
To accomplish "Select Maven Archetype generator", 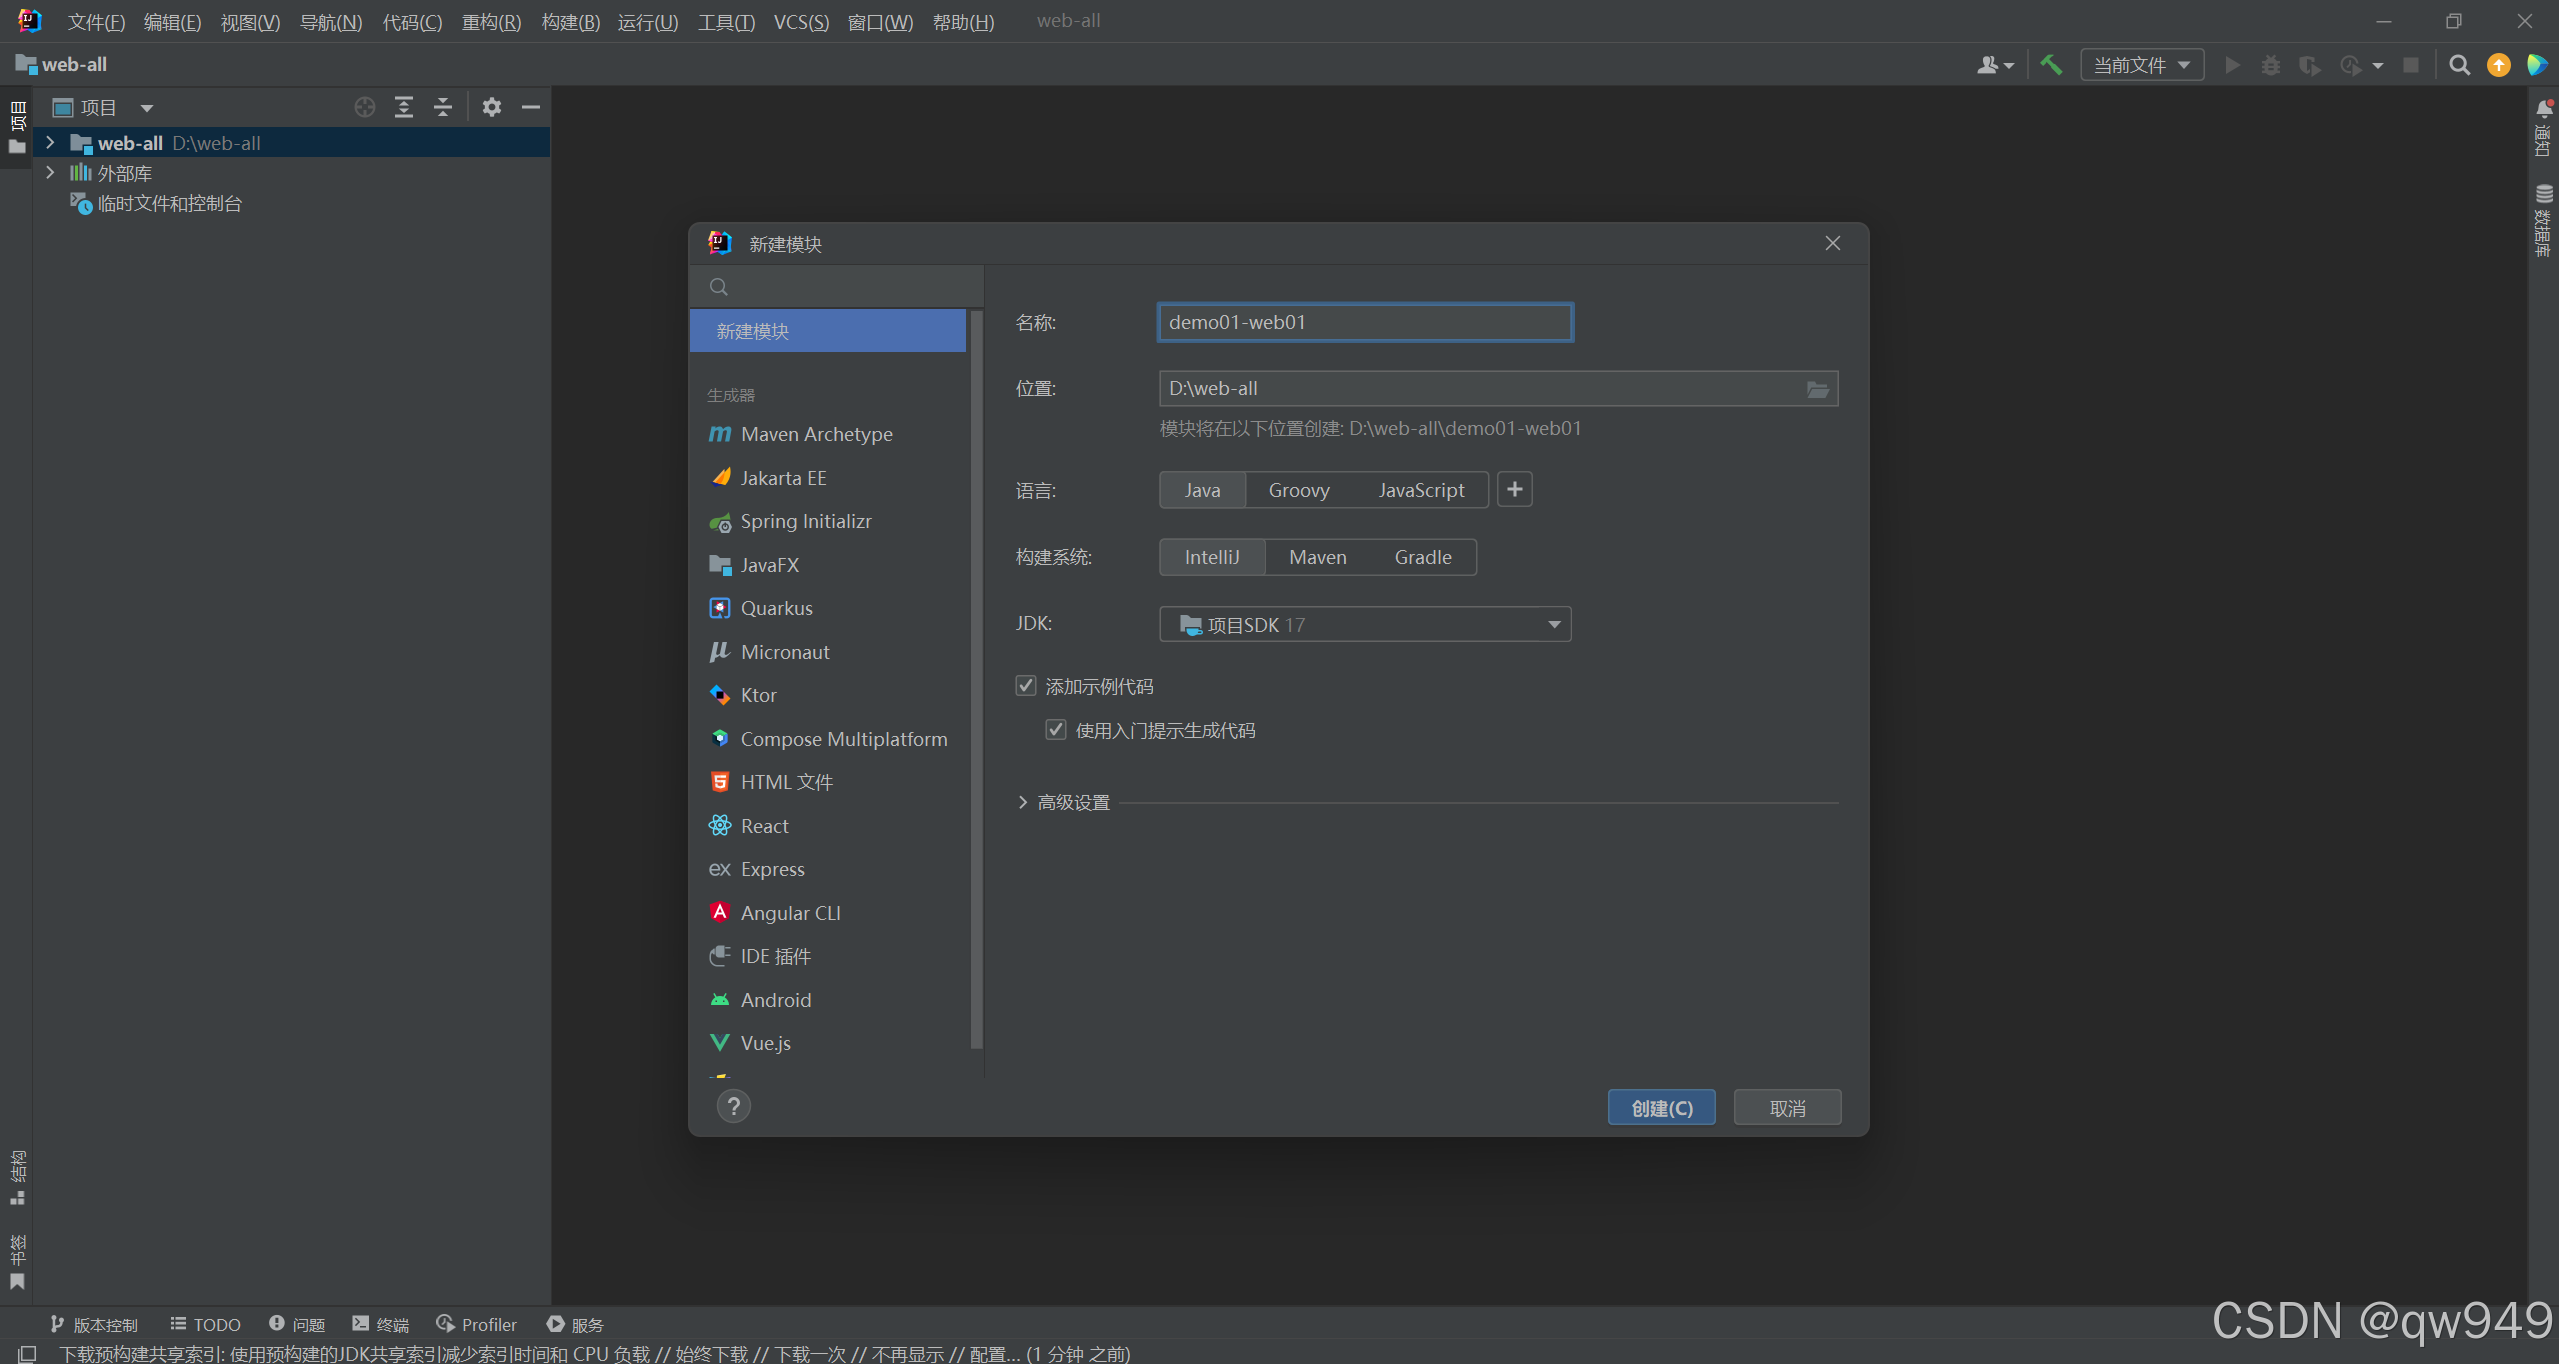I will click(816, 434).
